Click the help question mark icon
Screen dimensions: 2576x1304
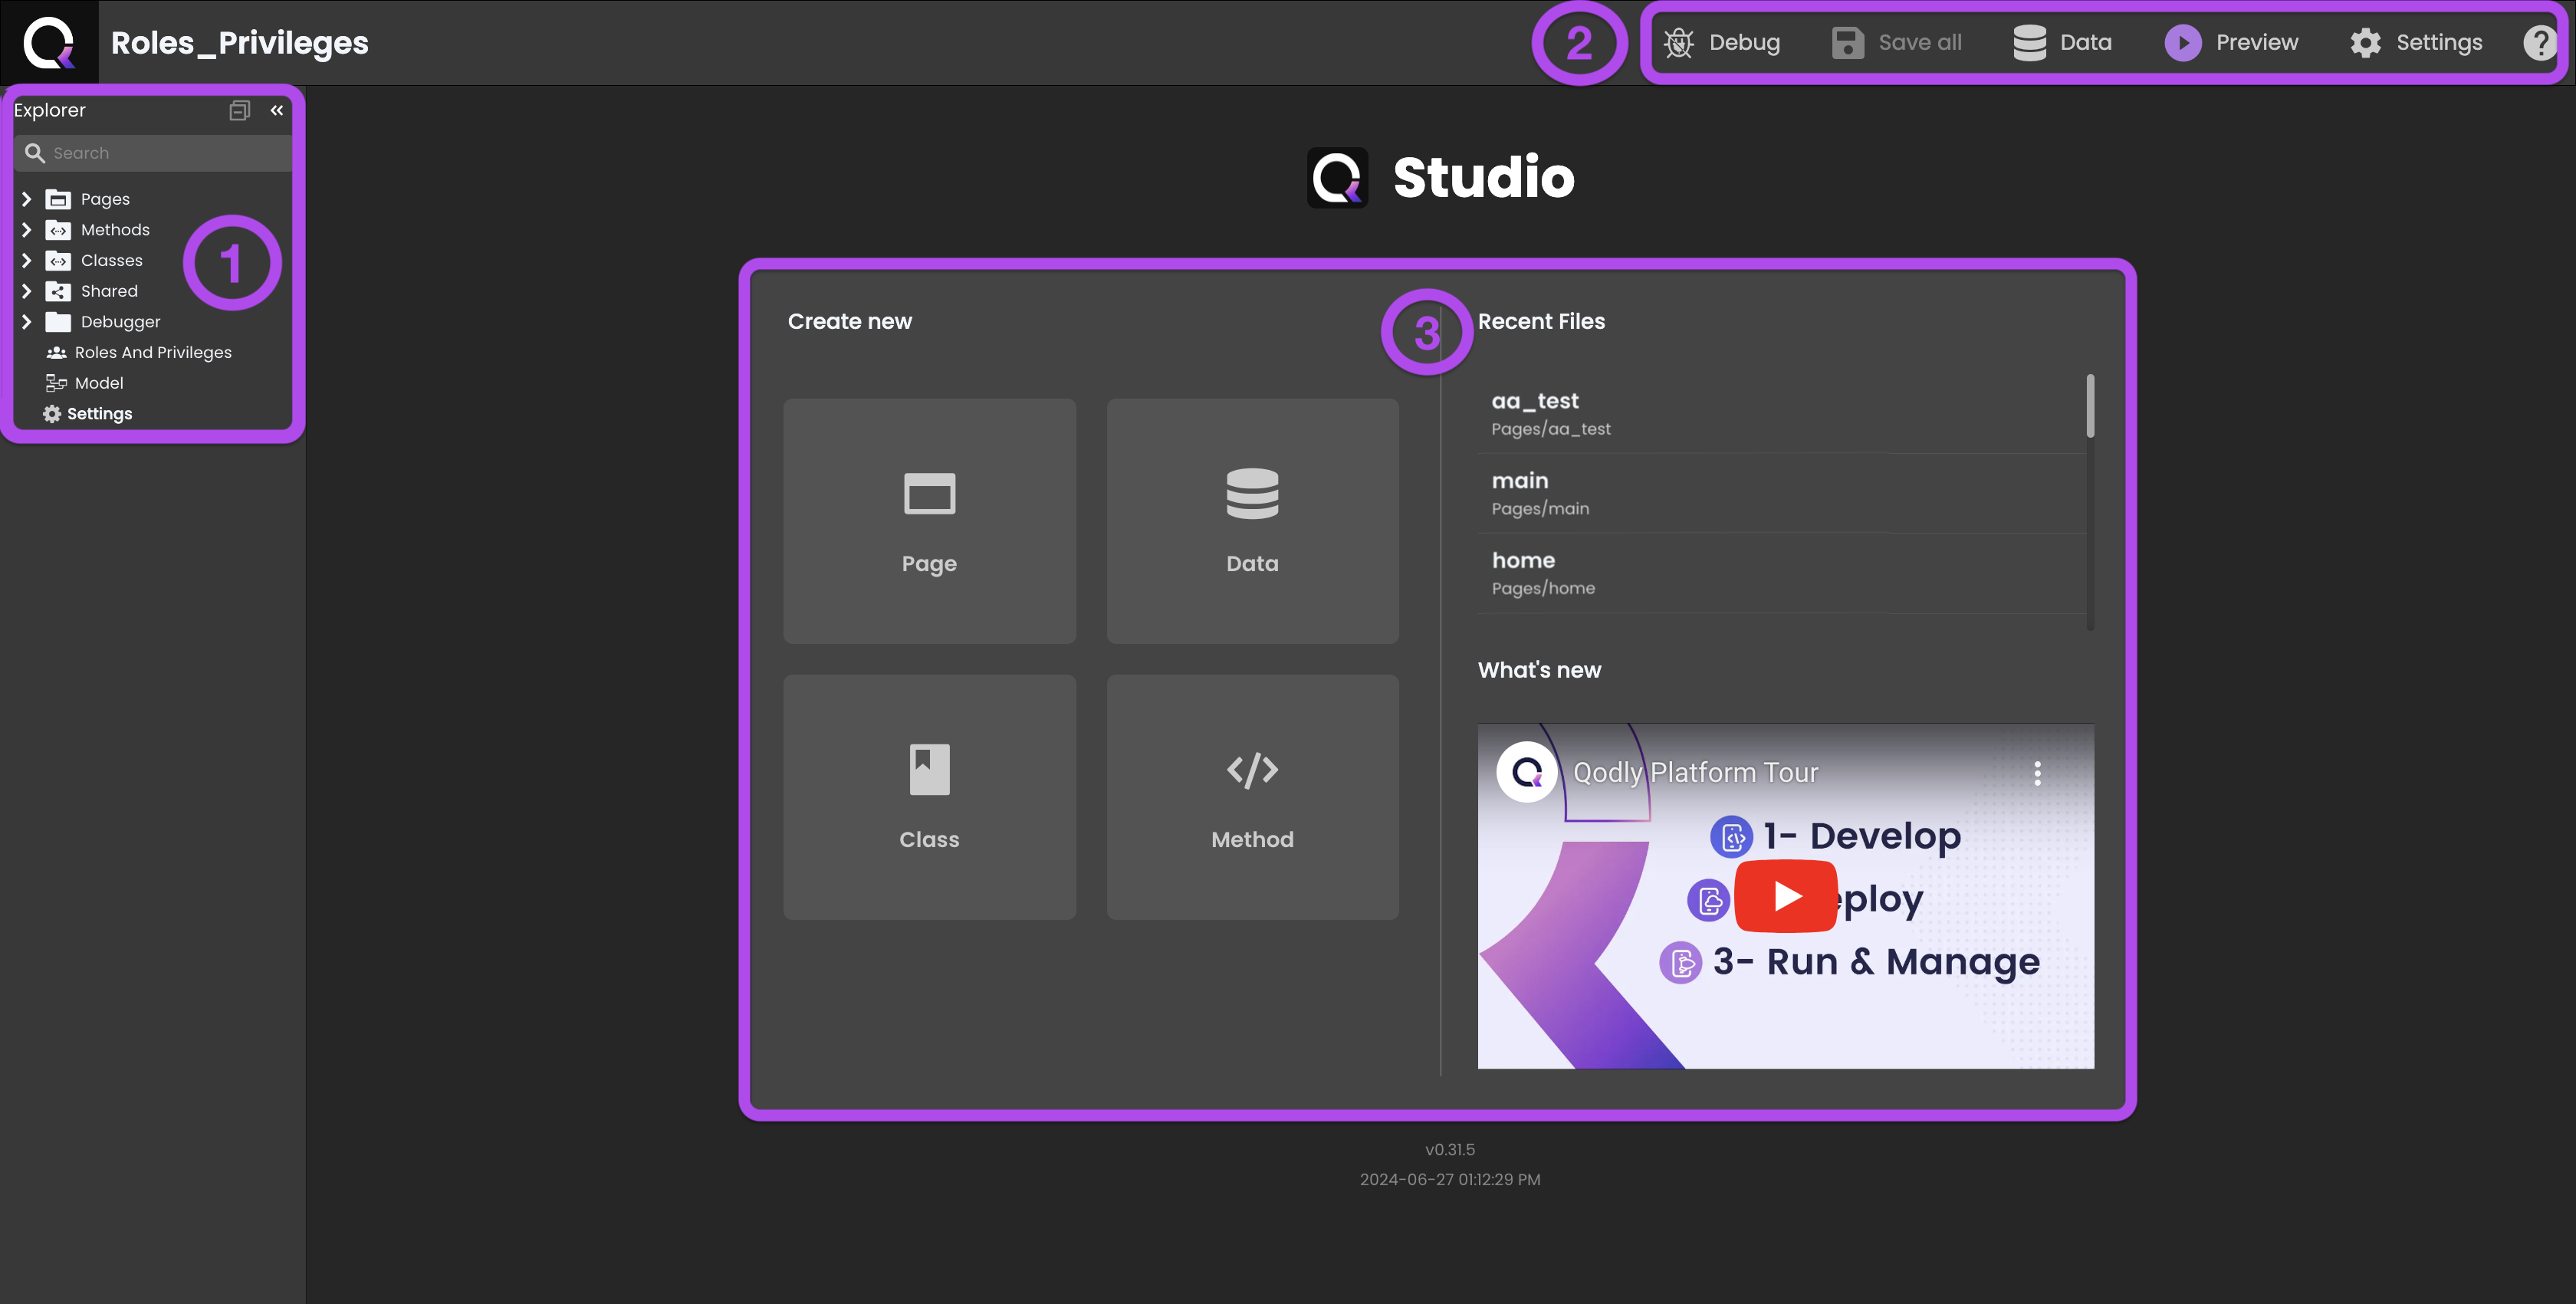coord(2539,42)
